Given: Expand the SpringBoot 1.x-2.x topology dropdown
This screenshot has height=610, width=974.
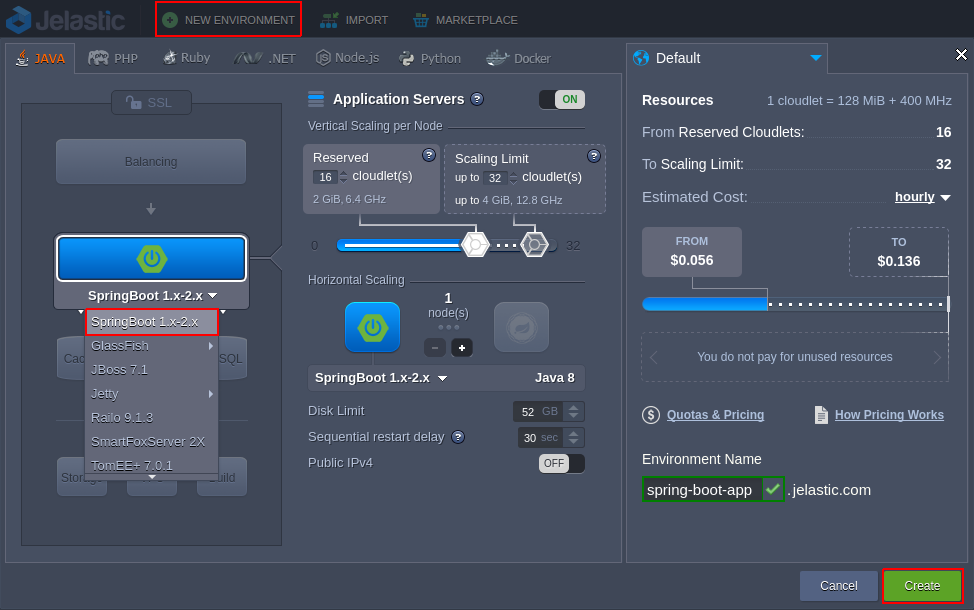Looking at the screenshot, I should click(x=152, y=296).
